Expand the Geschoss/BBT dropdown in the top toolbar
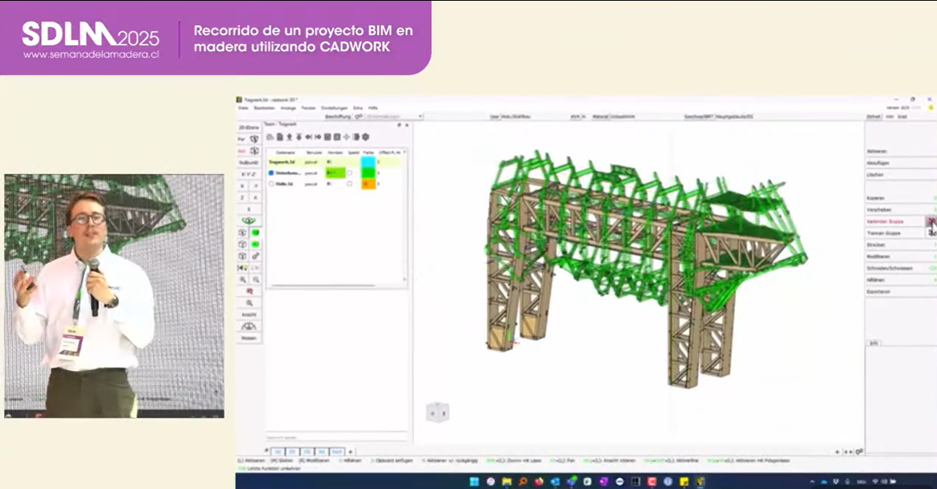The height and width of the screenshot is (489, 937). [x=720, y=117]
